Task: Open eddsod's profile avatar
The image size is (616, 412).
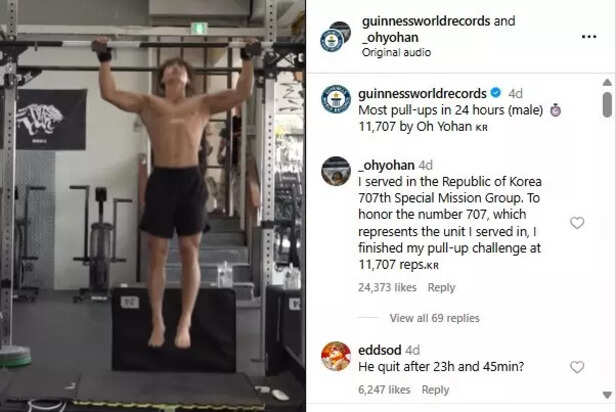Action: click(336, 356)
